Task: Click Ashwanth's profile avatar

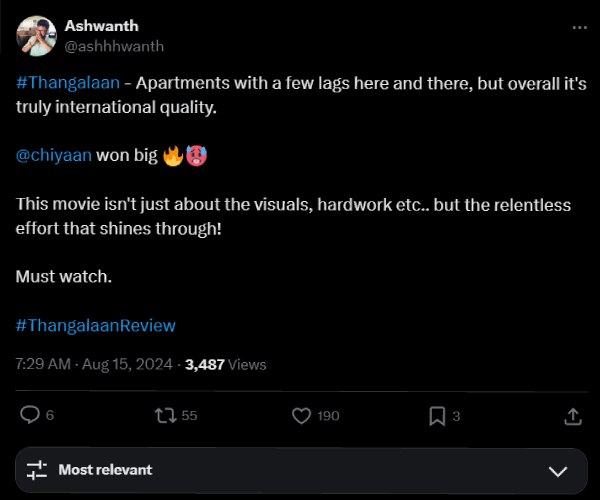Action: (36, 35)
